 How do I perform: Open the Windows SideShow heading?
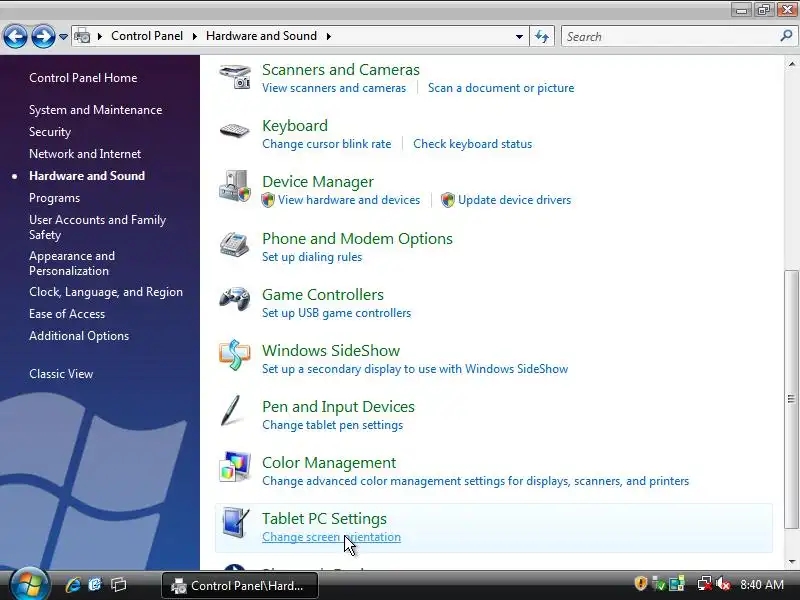pos(331,351)
